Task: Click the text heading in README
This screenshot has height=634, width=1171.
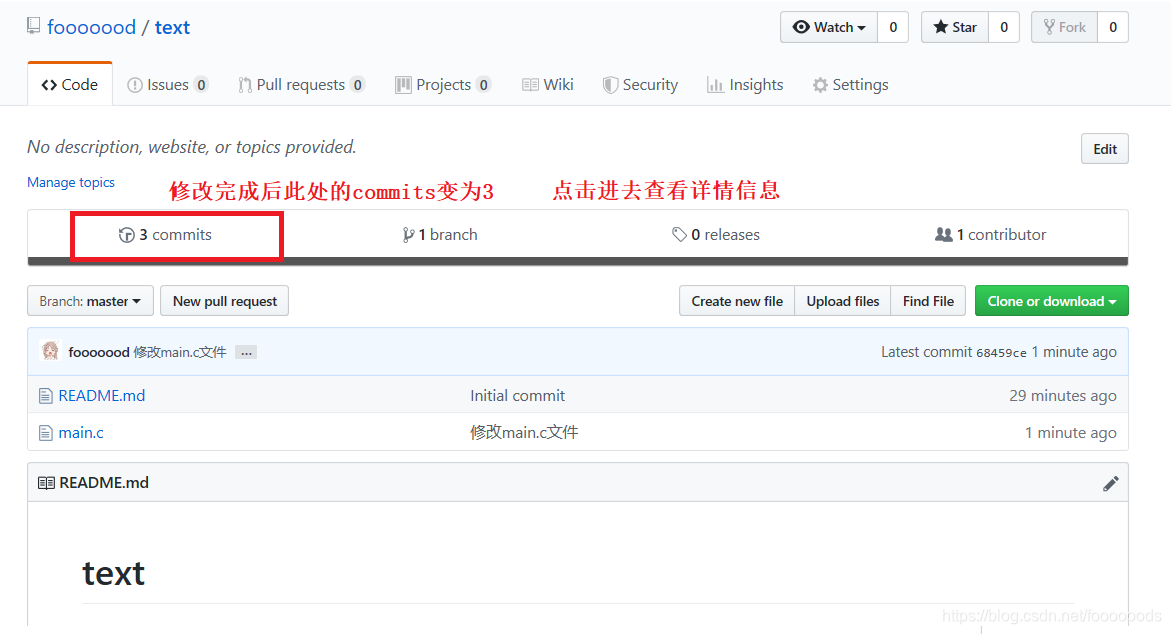Action: pos(114,574)
